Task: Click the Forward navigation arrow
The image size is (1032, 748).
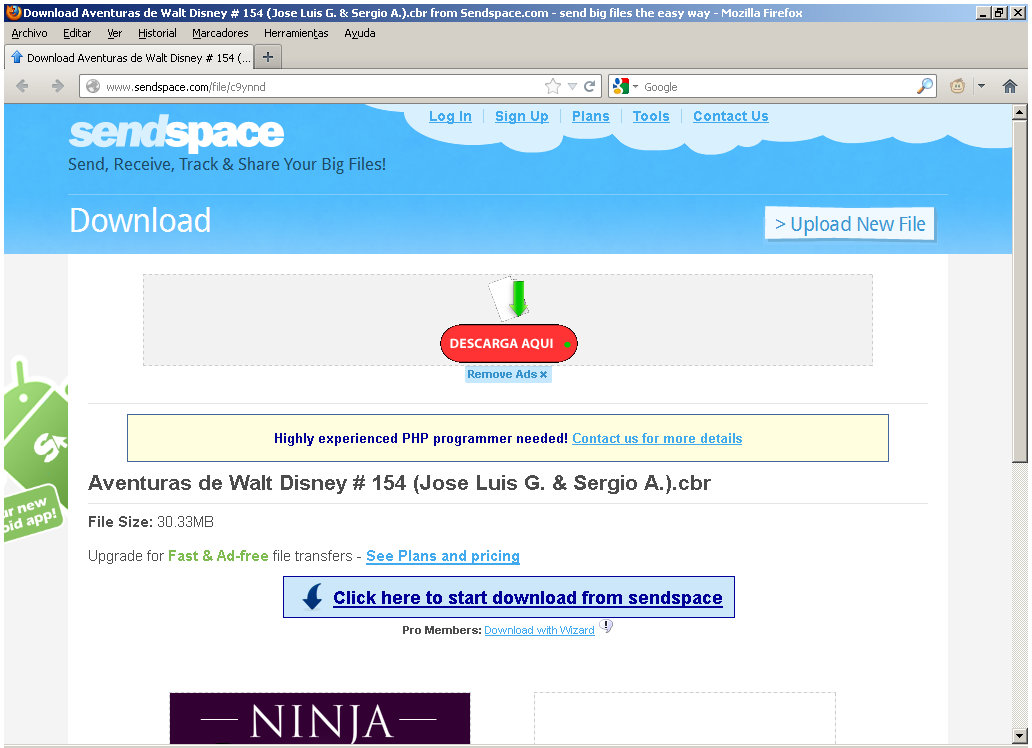Action: (57, 87)
